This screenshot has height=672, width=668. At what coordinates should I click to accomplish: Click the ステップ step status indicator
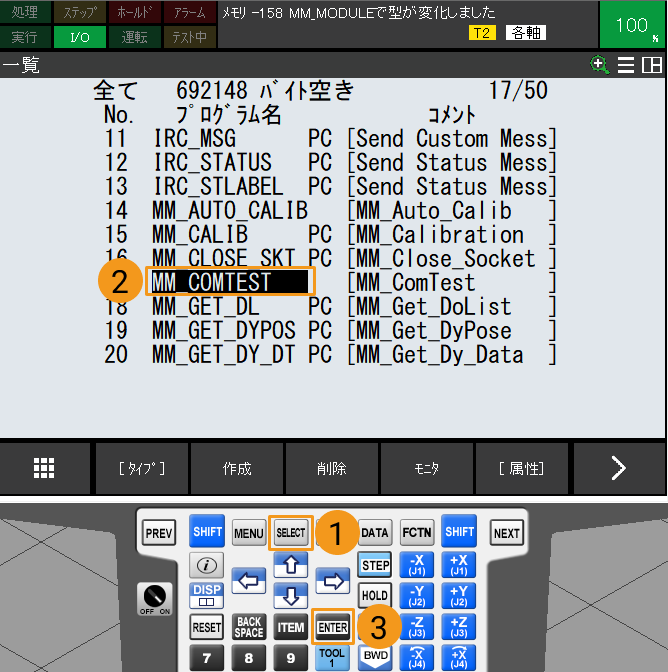[80, 12]
